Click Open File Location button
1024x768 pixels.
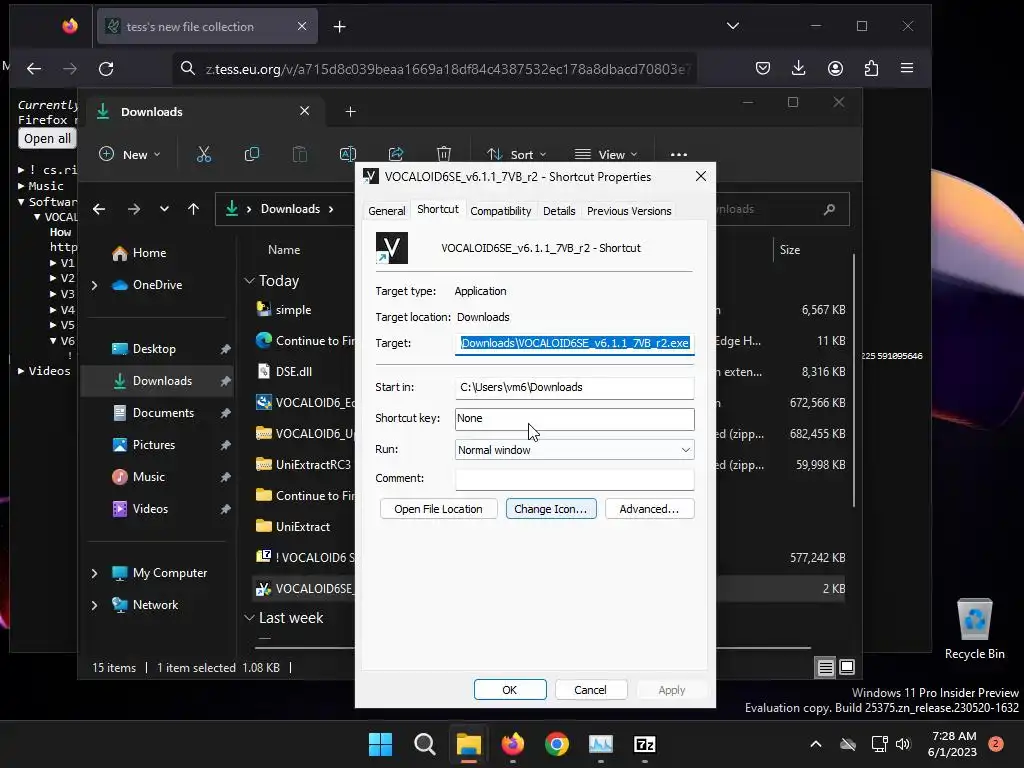coord(438,509)
